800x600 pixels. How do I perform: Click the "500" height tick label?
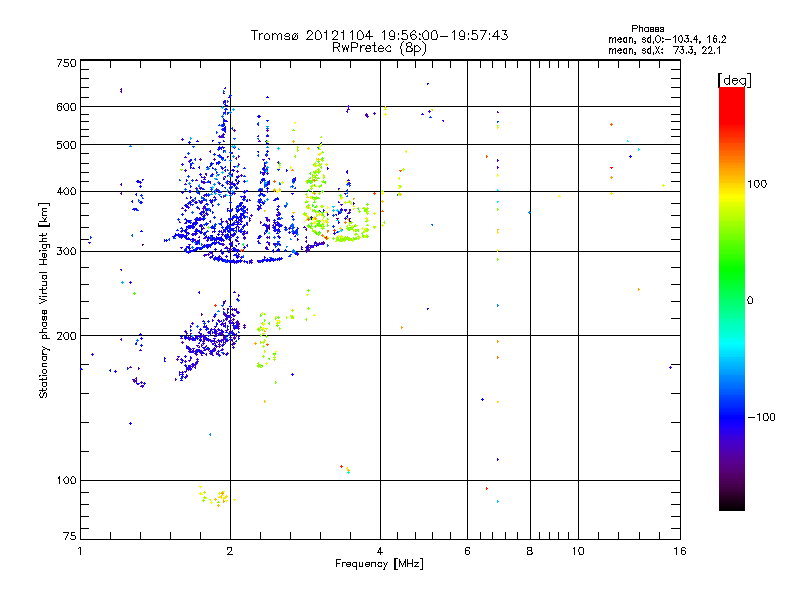[x=67, y=145]
